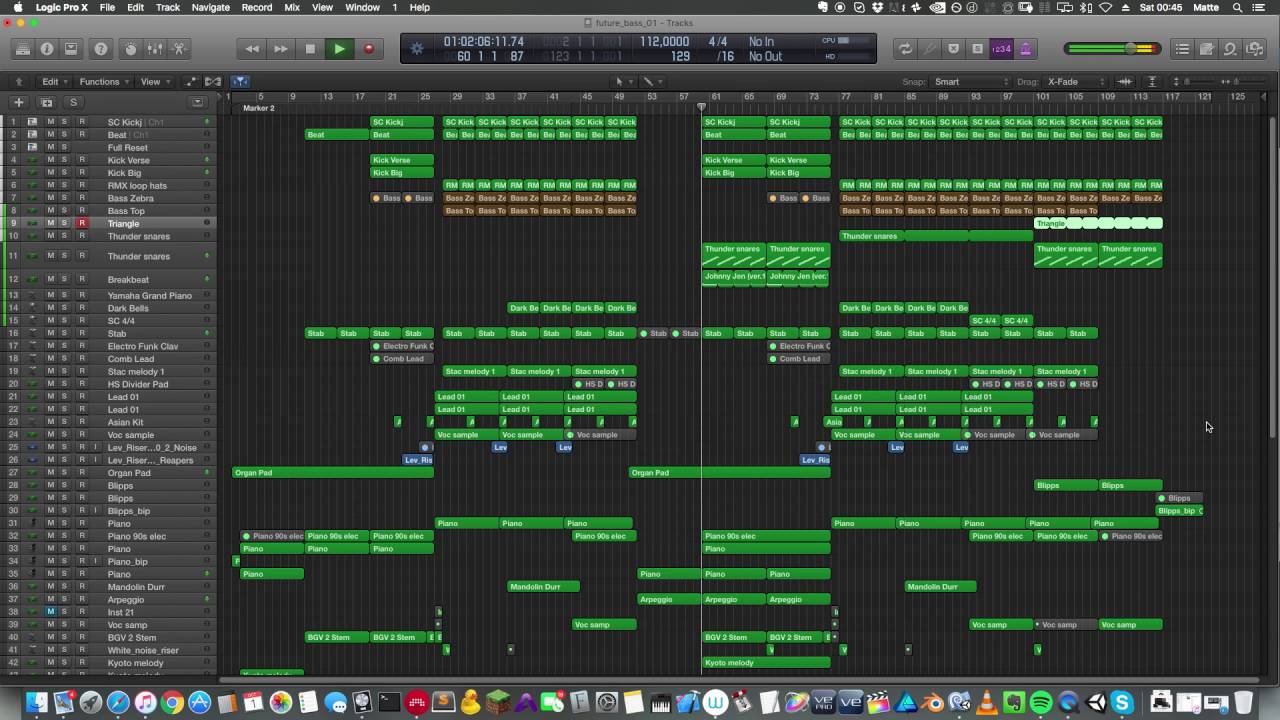This screenshot has height=720, width=1280.
Task: Click the Rewind transport button
Action: pyautogui.click(x=252, y=48)
